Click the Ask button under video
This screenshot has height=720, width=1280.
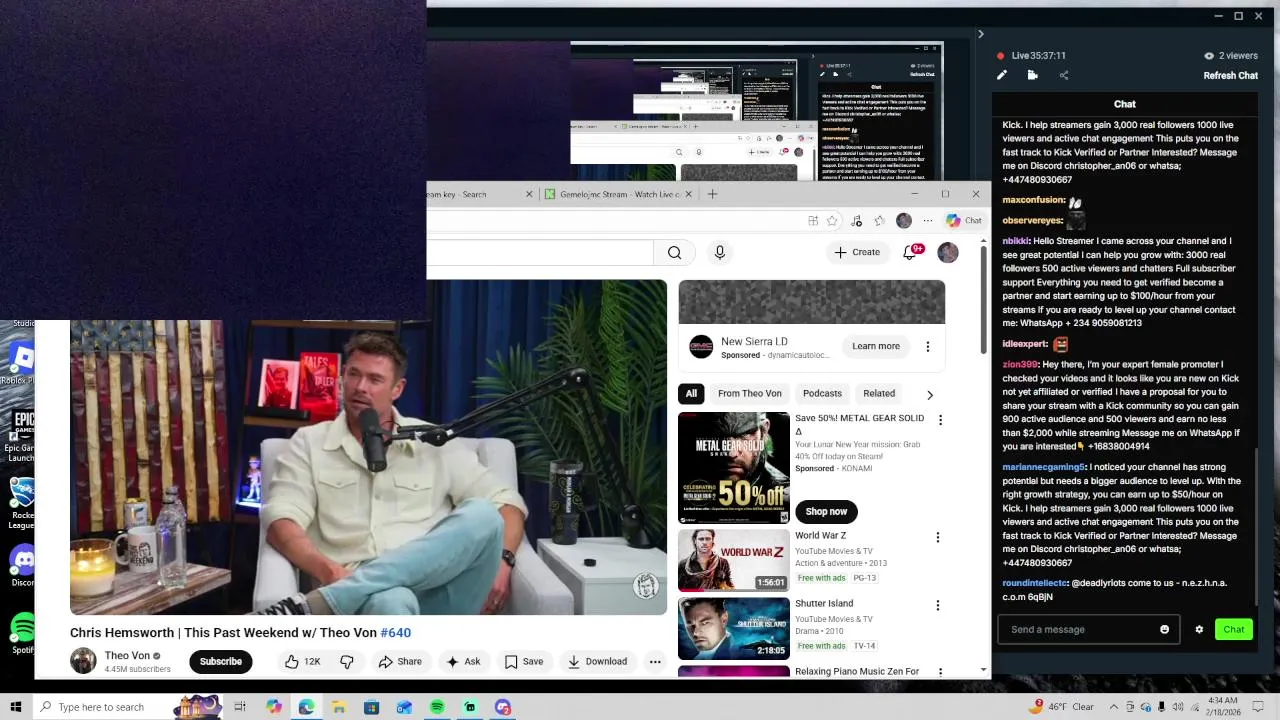463,662
